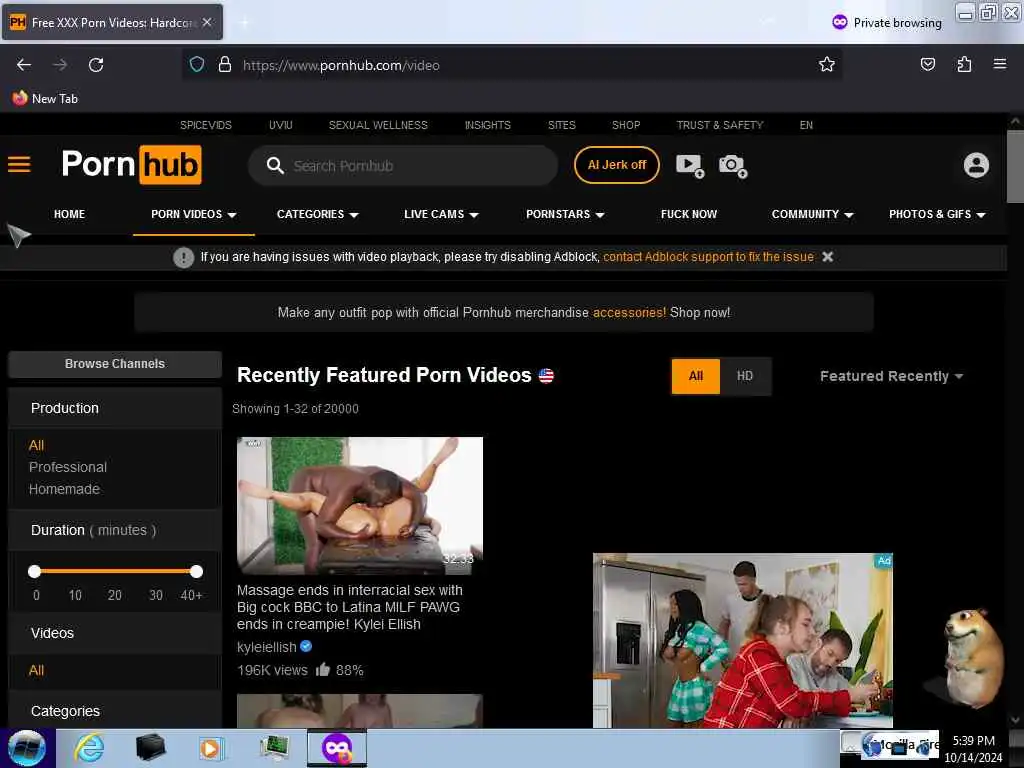The image size is (1024, 768).
Task: Click the Firefox private window taskbar icon
Action: tap(337, 748)
